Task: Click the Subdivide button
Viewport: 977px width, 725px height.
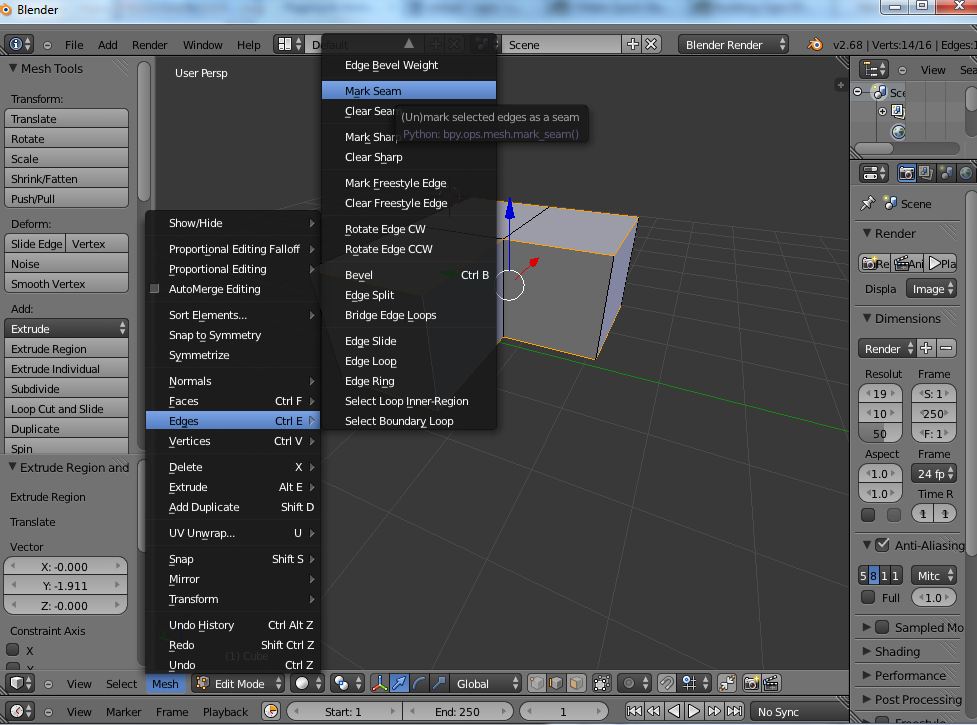Action: coord(67,389)
